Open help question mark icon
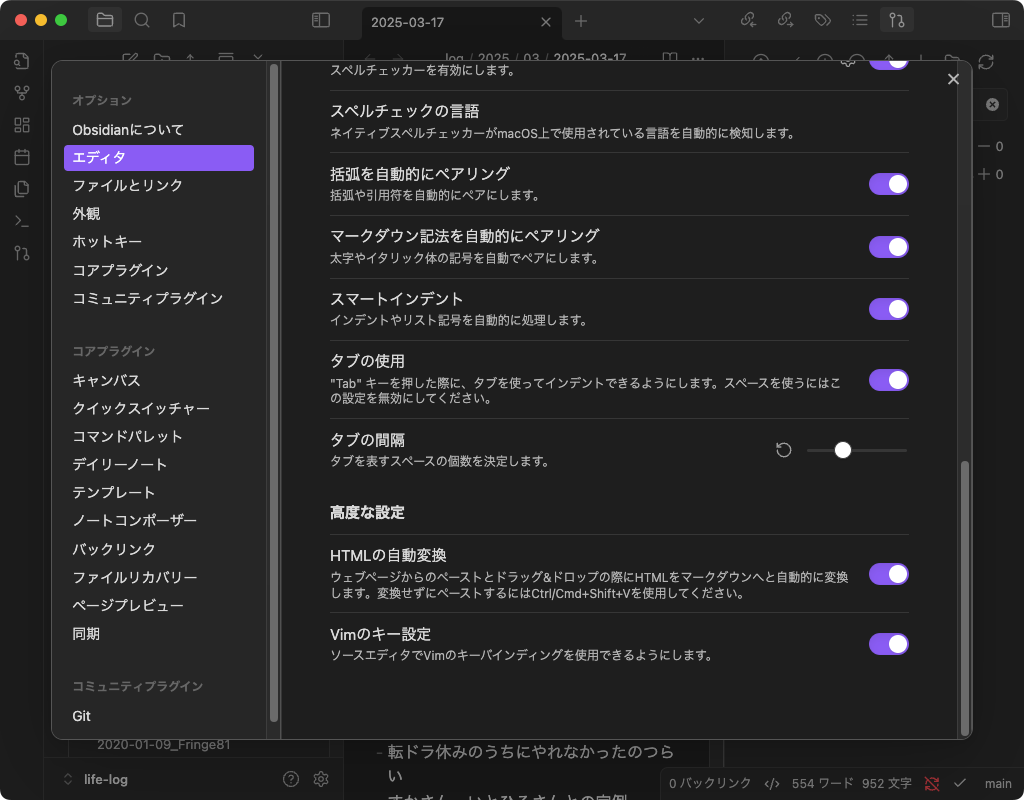Screen dimensions: 1024x800 coord(291,778)
